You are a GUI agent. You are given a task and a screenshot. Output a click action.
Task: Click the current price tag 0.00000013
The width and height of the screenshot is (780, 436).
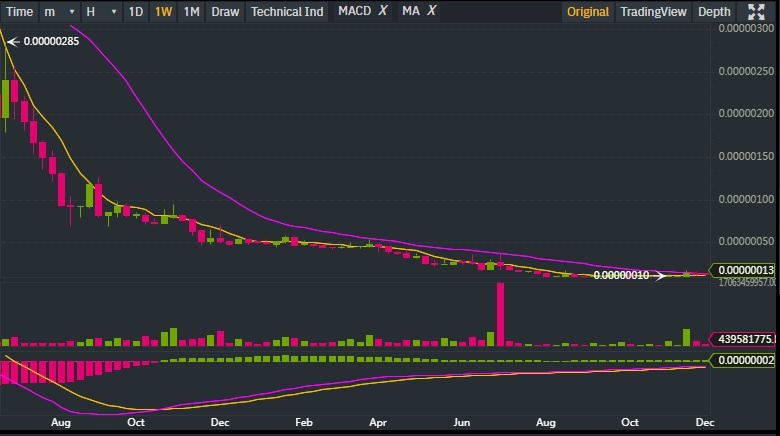(743, 270)
